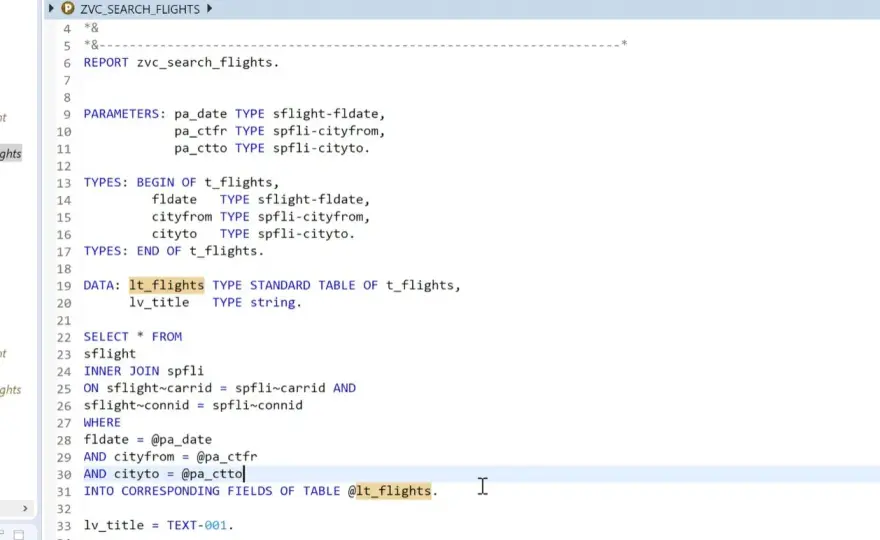Click the breadcrumb arrow left of the program icon
The height and width of the screenshot is (540, 880).
51,8
